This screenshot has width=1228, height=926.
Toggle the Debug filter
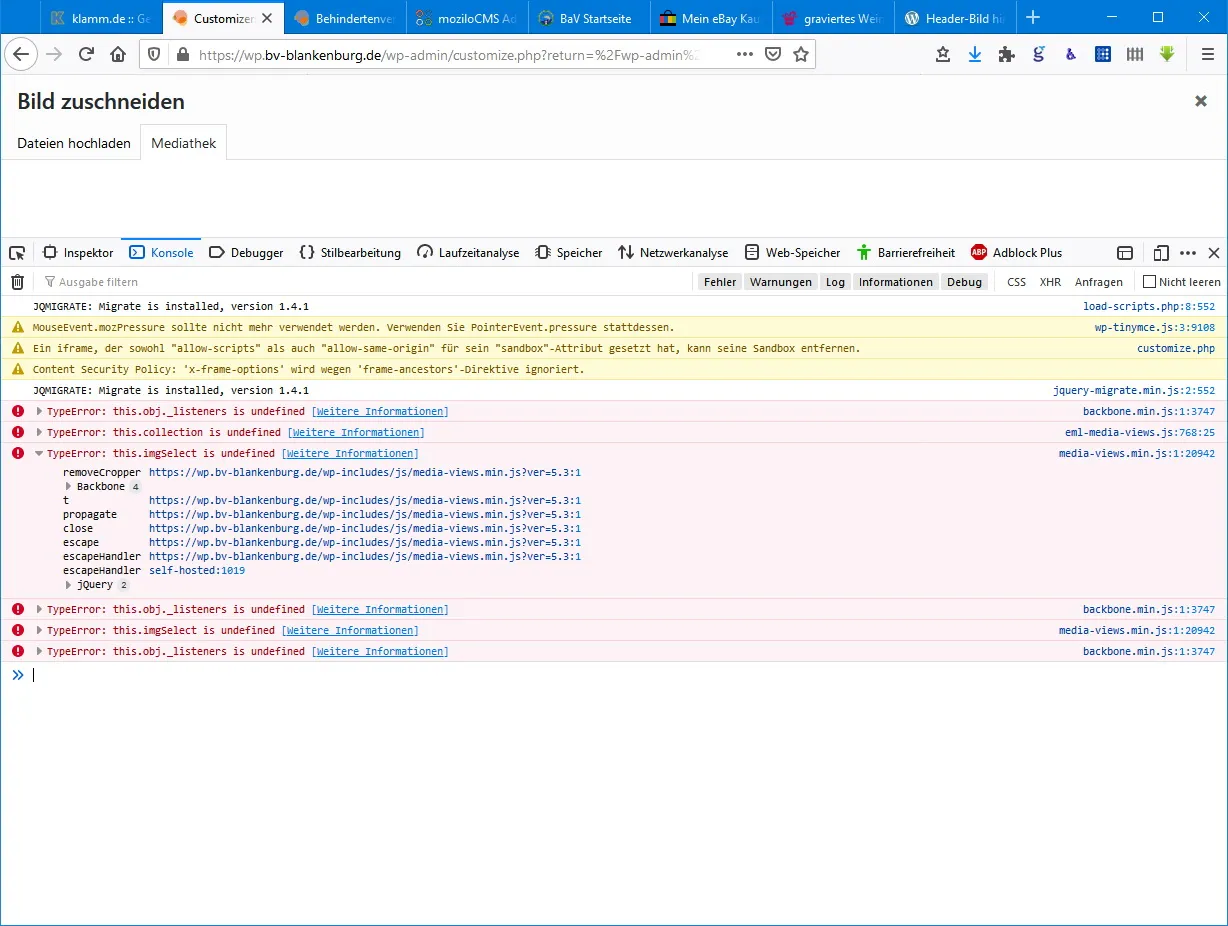click(x=965, y=282)
